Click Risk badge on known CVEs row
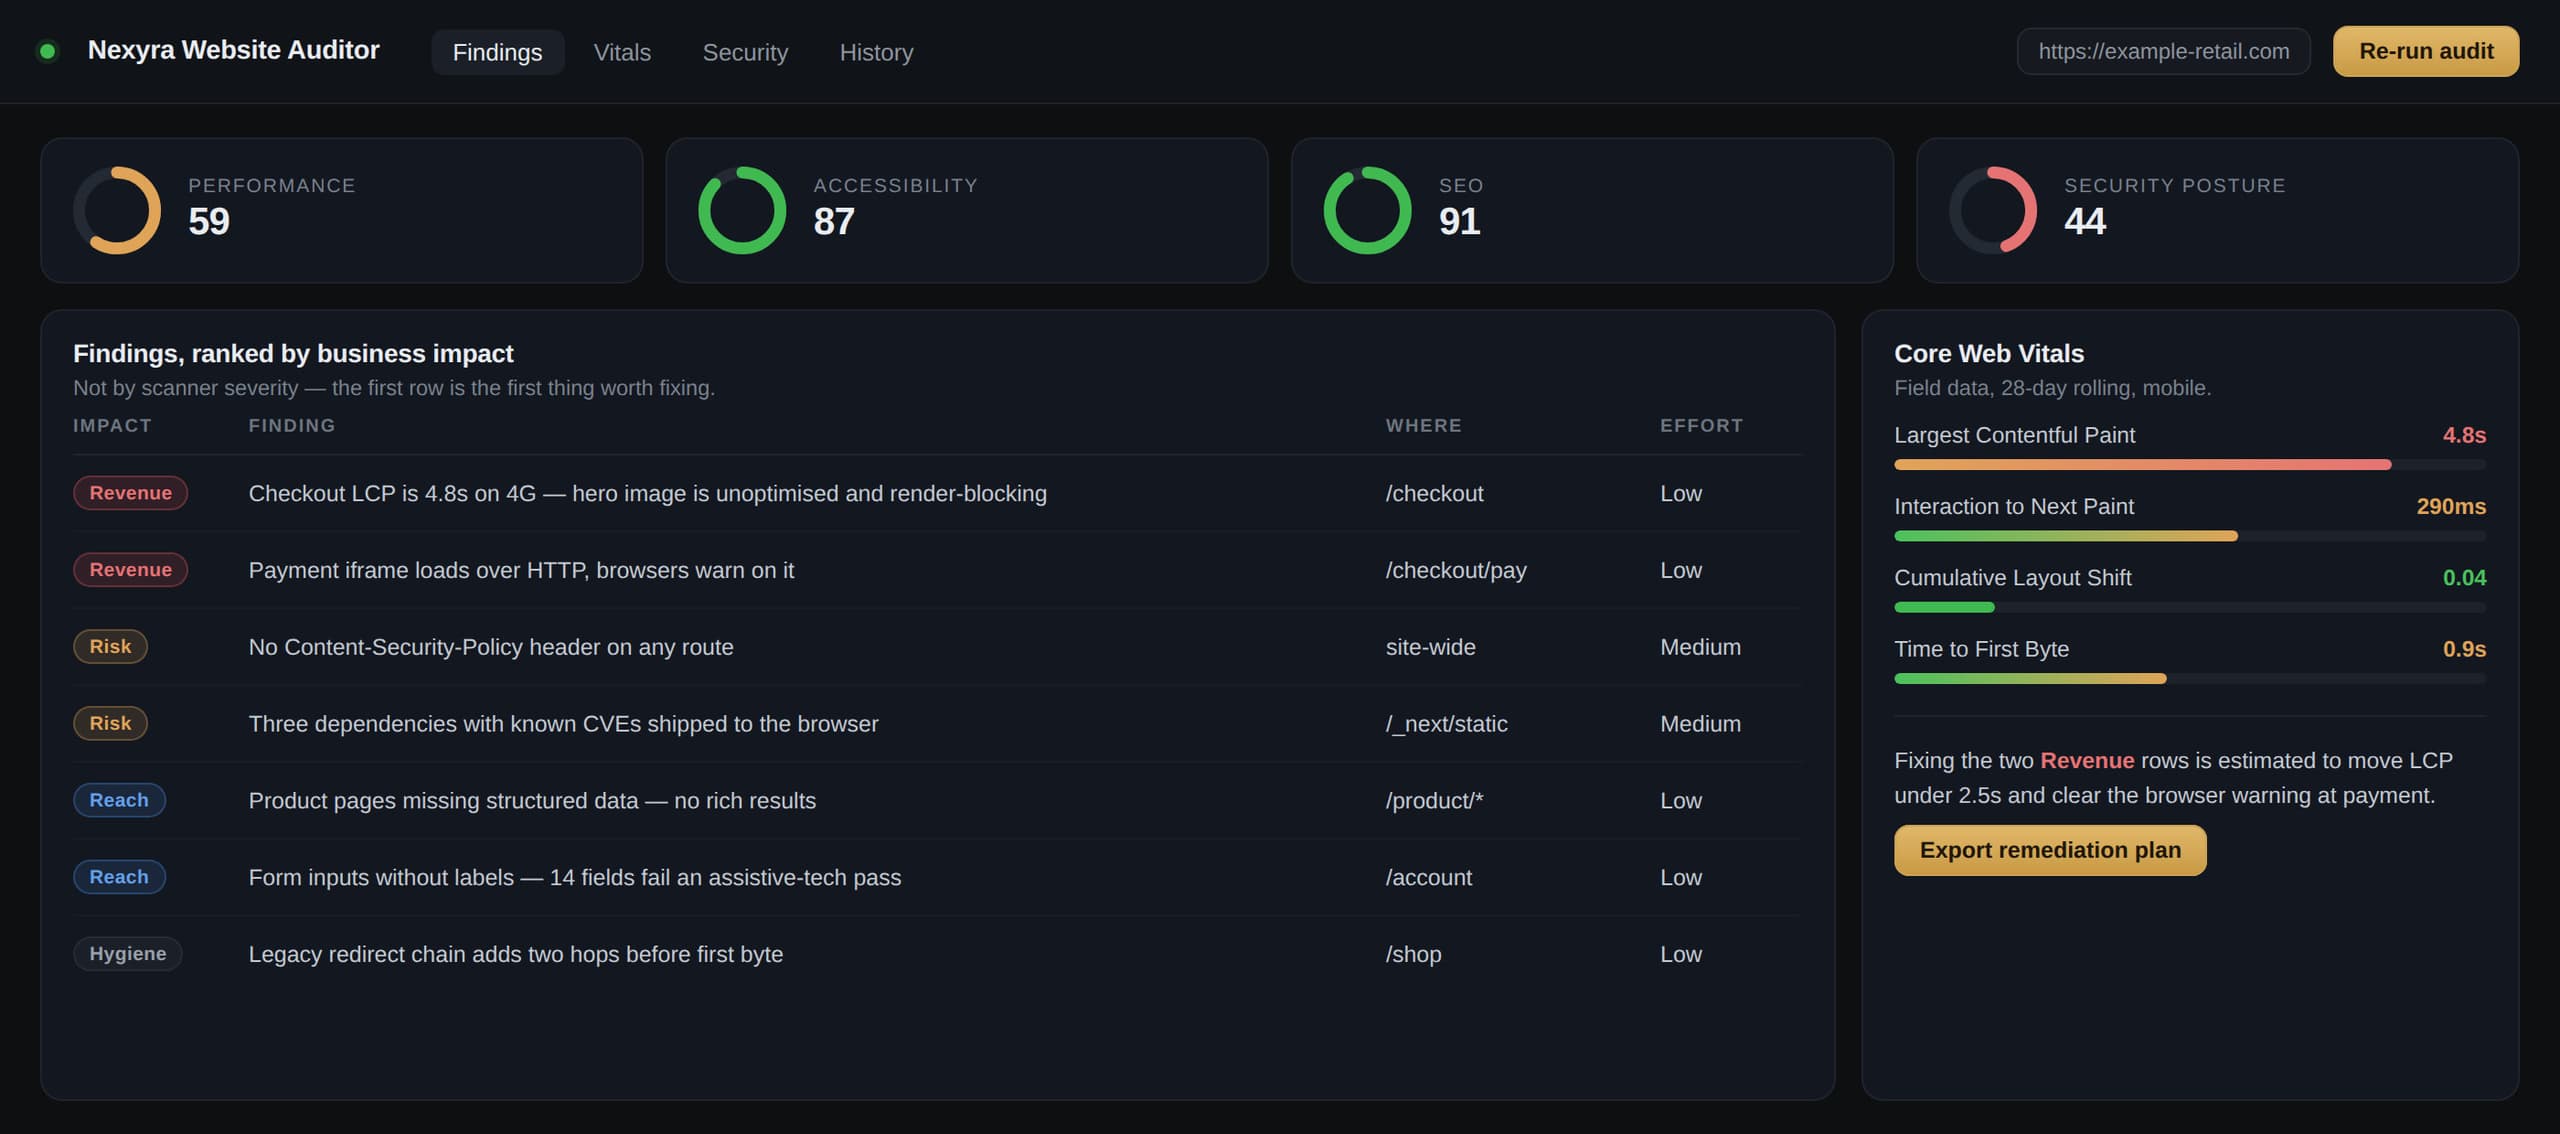 110,723
